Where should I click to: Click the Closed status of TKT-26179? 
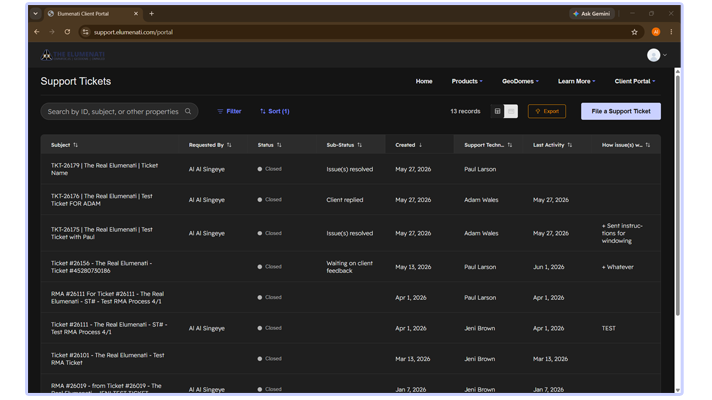click(x=270, y=169)
